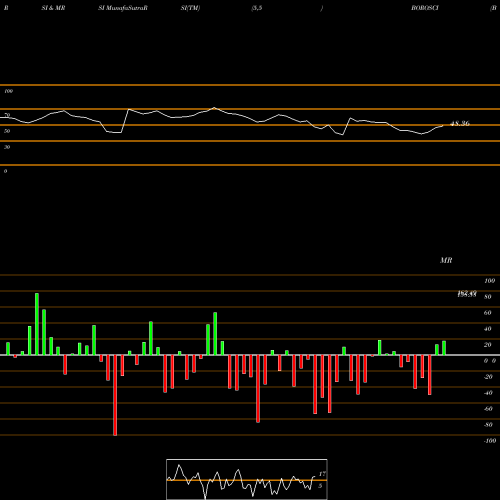
Task: Select the MR heading above the histogram
Action: (x=446, y=260)
